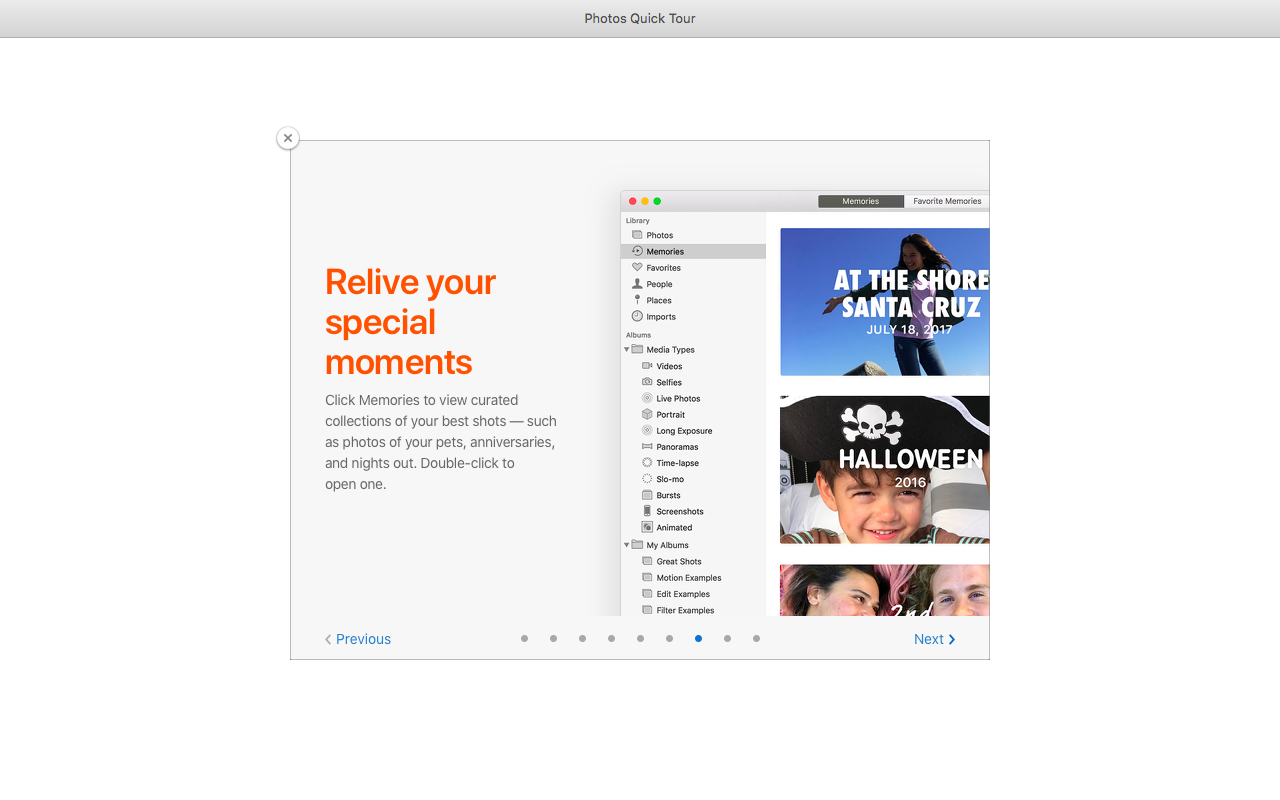Select the last page indicator dot
This screenshot has width=1280, height=800.
point(756,638)
